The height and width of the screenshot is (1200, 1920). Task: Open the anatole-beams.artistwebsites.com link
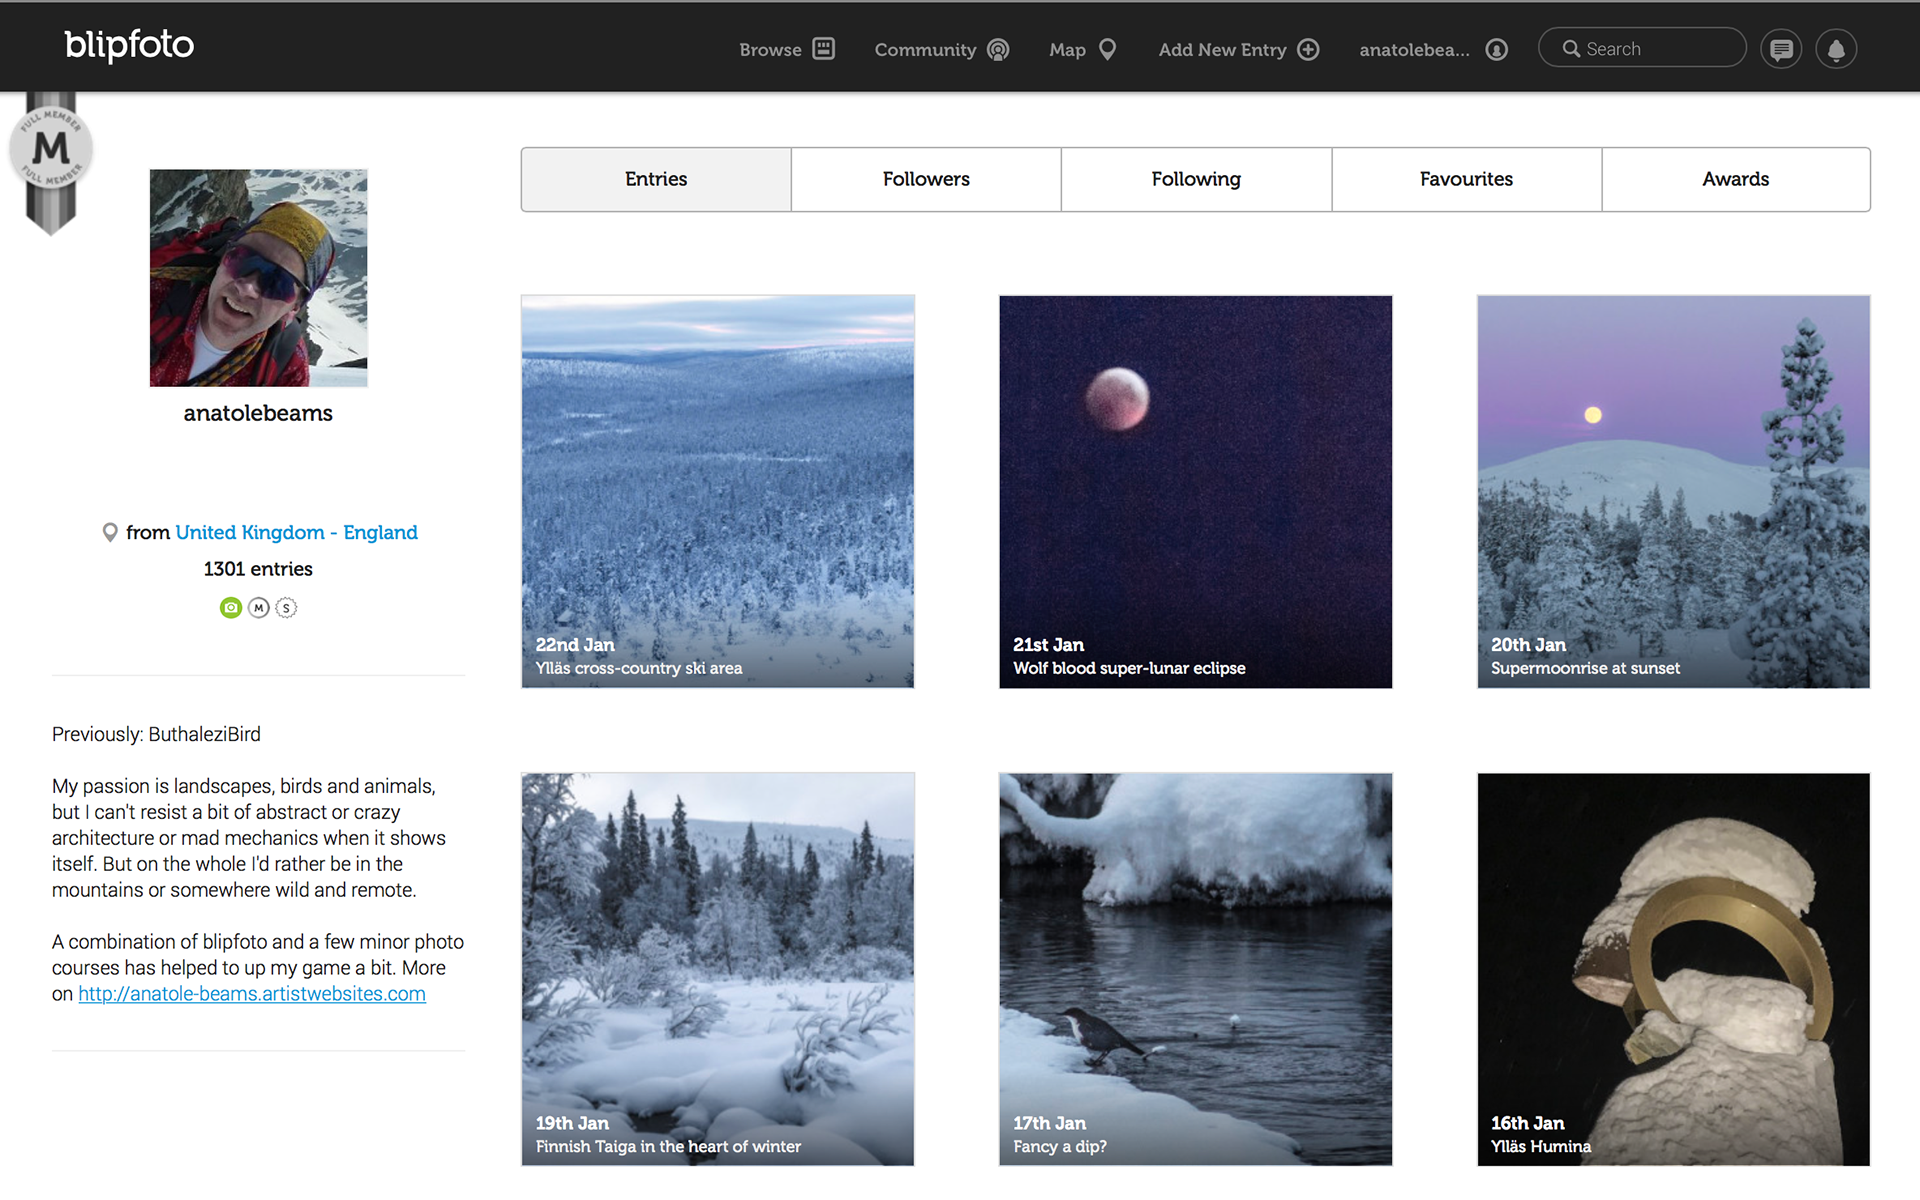[252, 994]
